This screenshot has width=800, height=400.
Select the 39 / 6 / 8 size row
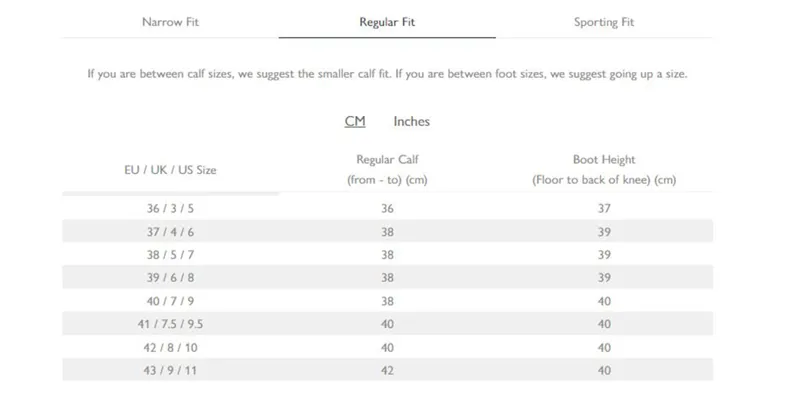pos(388,278)
